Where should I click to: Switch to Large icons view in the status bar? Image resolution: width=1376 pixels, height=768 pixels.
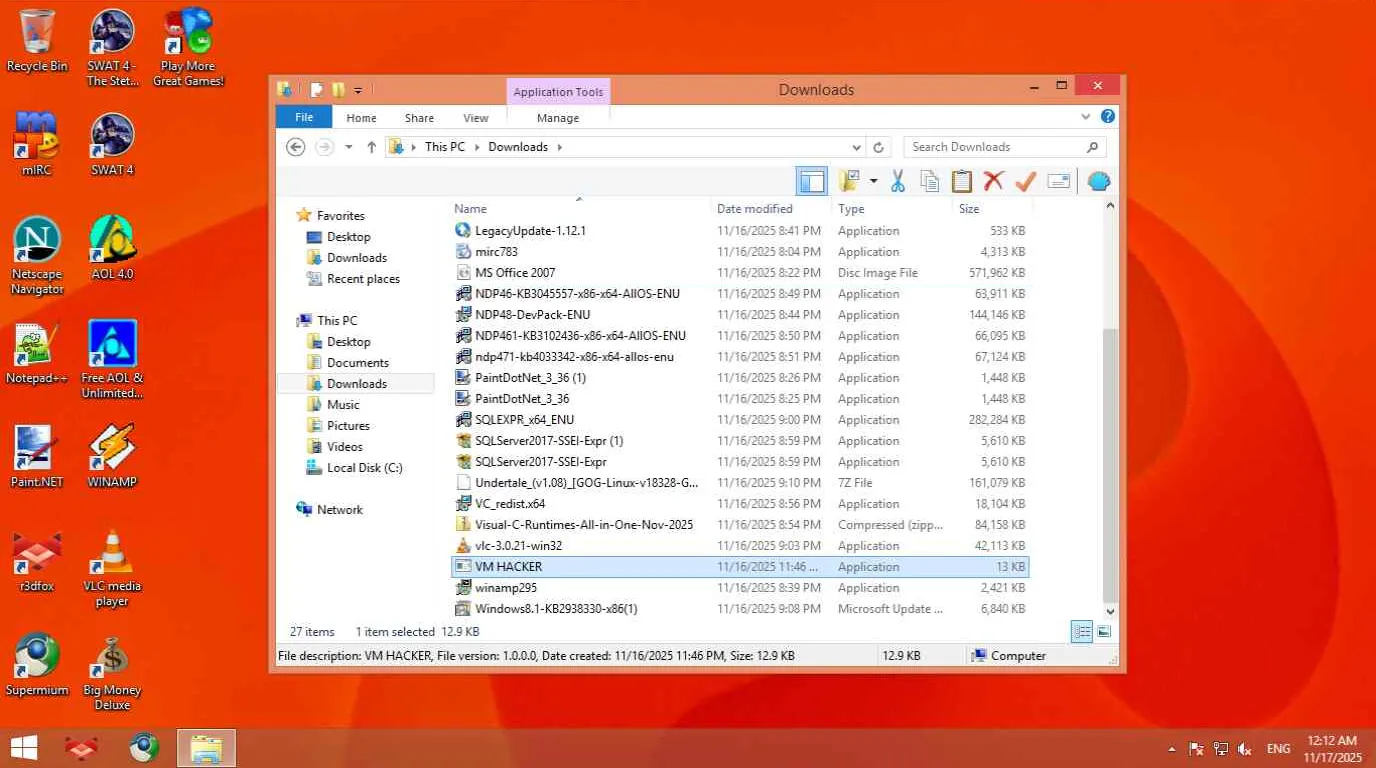click(x=1104, y=632)
